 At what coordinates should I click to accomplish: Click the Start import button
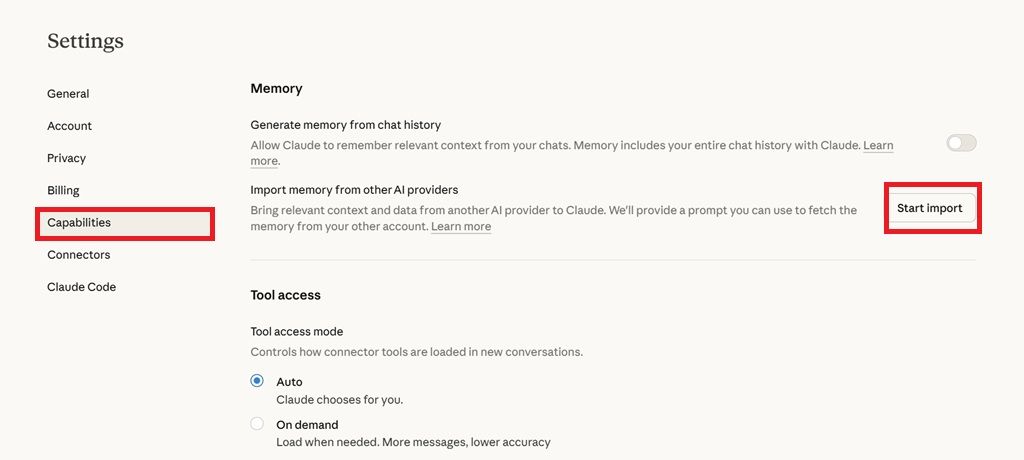pyautogui.click(x=929, y=208)
